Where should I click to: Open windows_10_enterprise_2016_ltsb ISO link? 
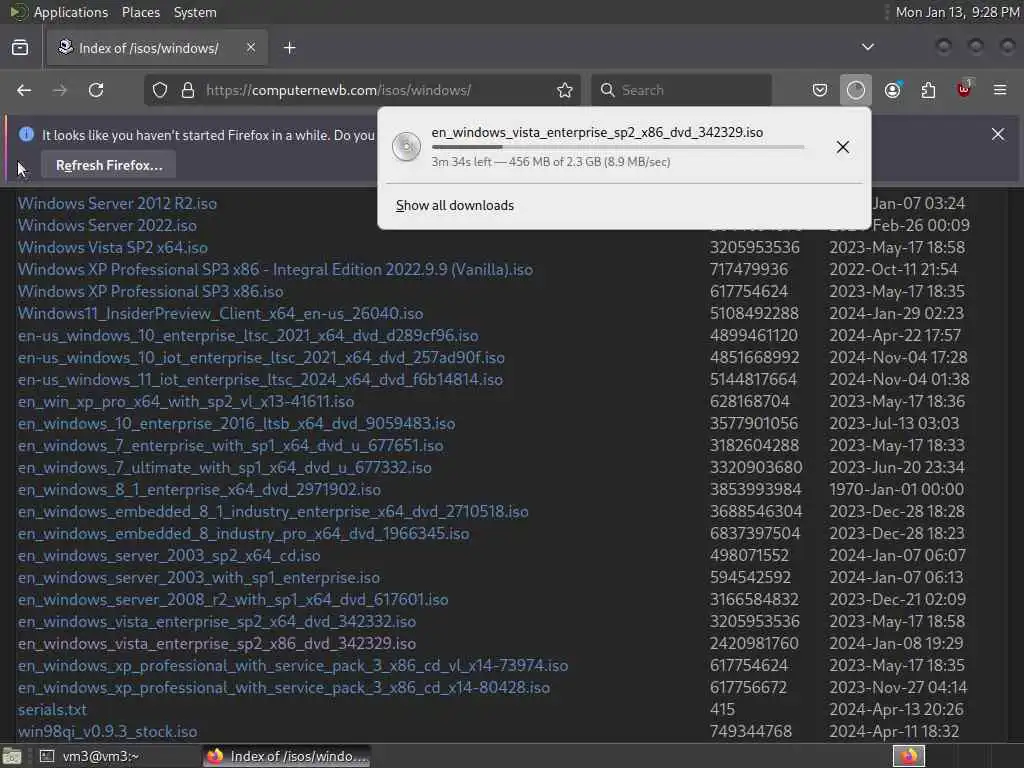coord(236,423)
